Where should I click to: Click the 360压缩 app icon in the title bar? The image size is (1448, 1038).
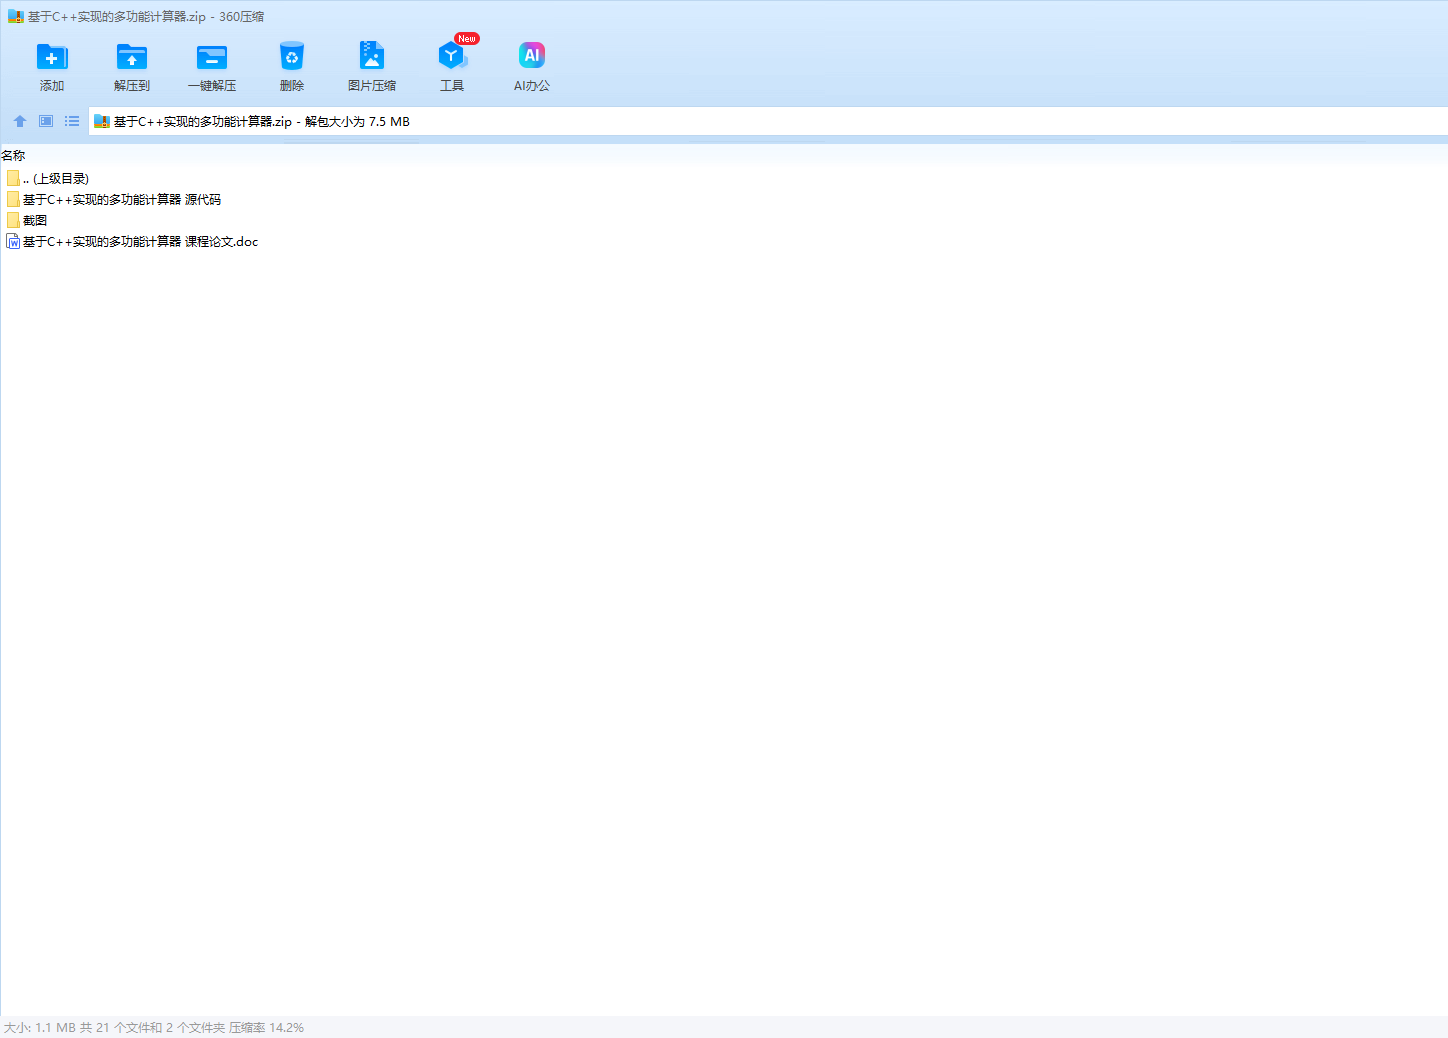(x=15, y=16)
